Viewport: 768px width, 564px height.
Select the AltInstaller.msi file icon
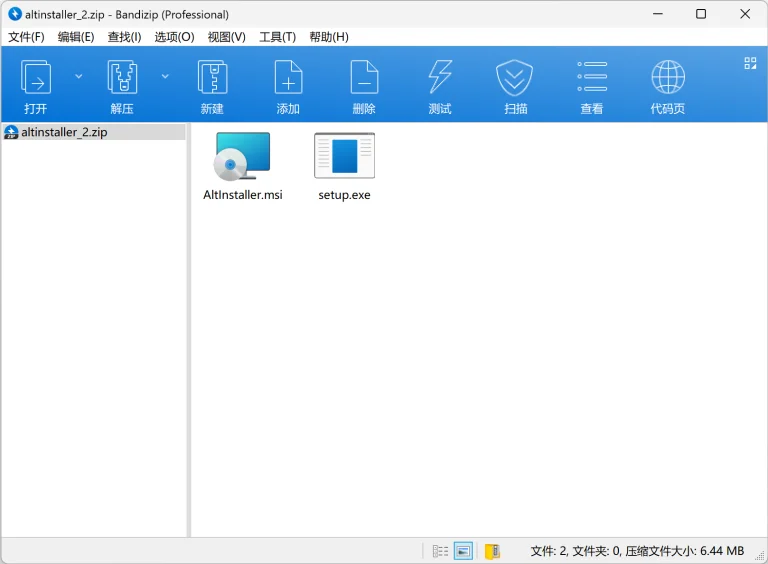pyautogui.click(x=242, y=157)
